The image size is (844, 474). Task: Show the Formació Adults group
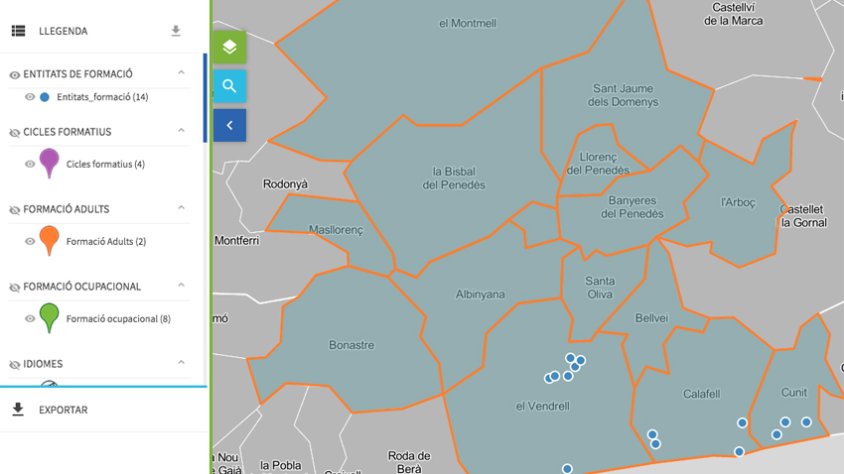15,210
